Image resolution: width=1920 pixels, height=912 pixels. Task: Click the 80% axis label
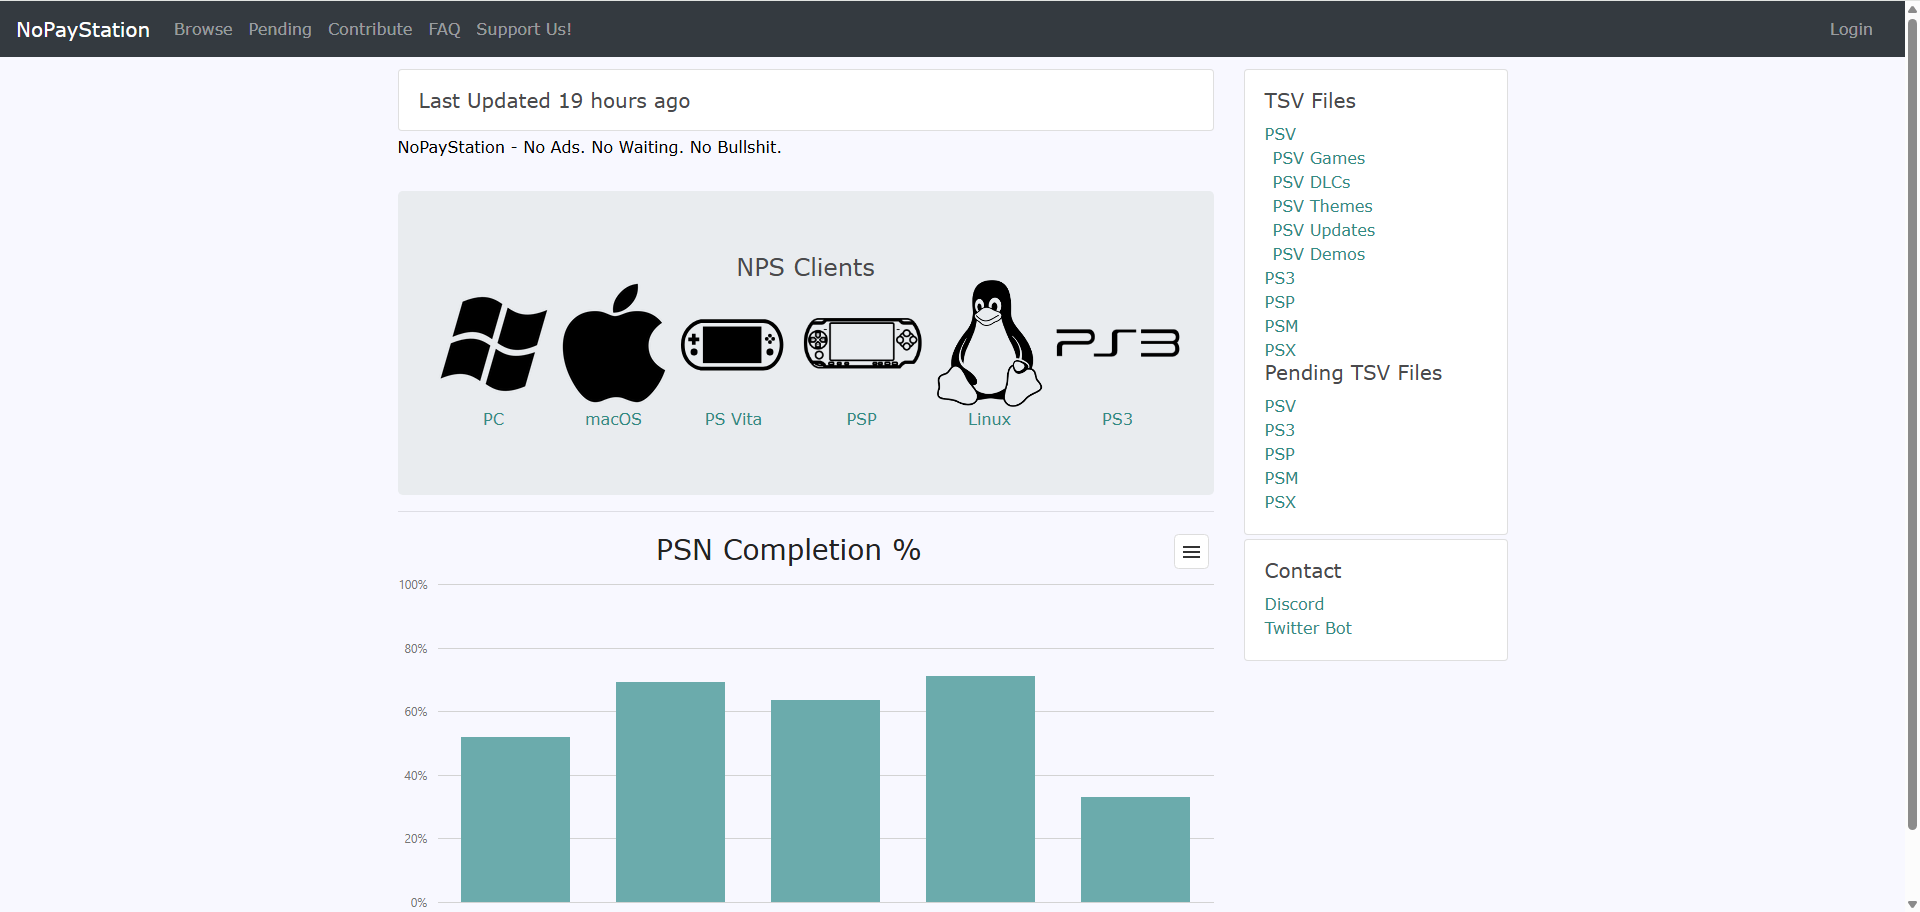point(416,649)
